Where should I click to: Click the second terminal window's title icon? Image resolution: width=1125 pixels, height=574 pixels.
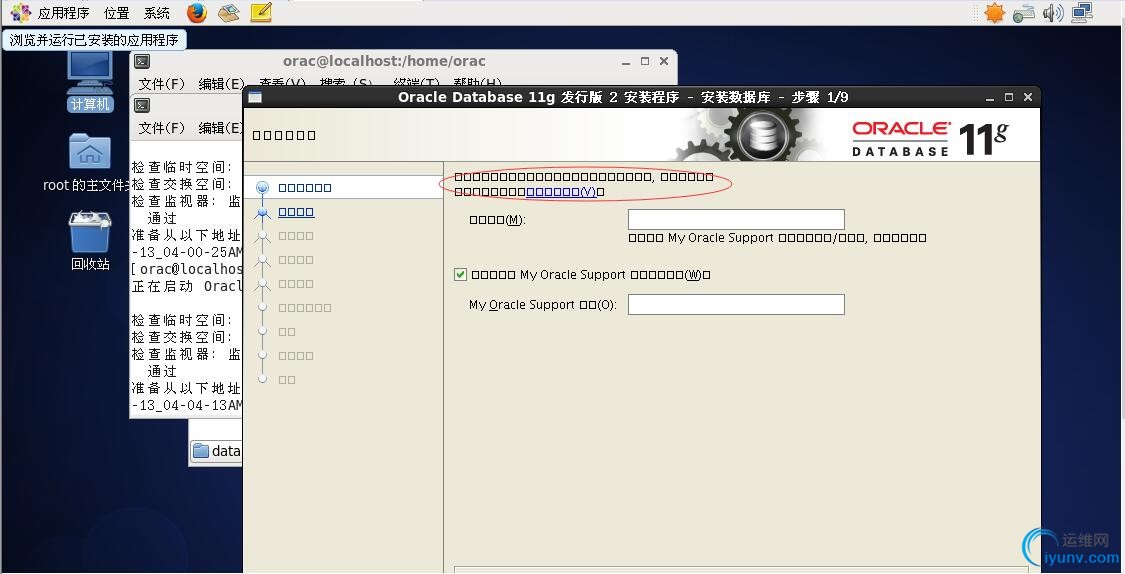(142, 105)
